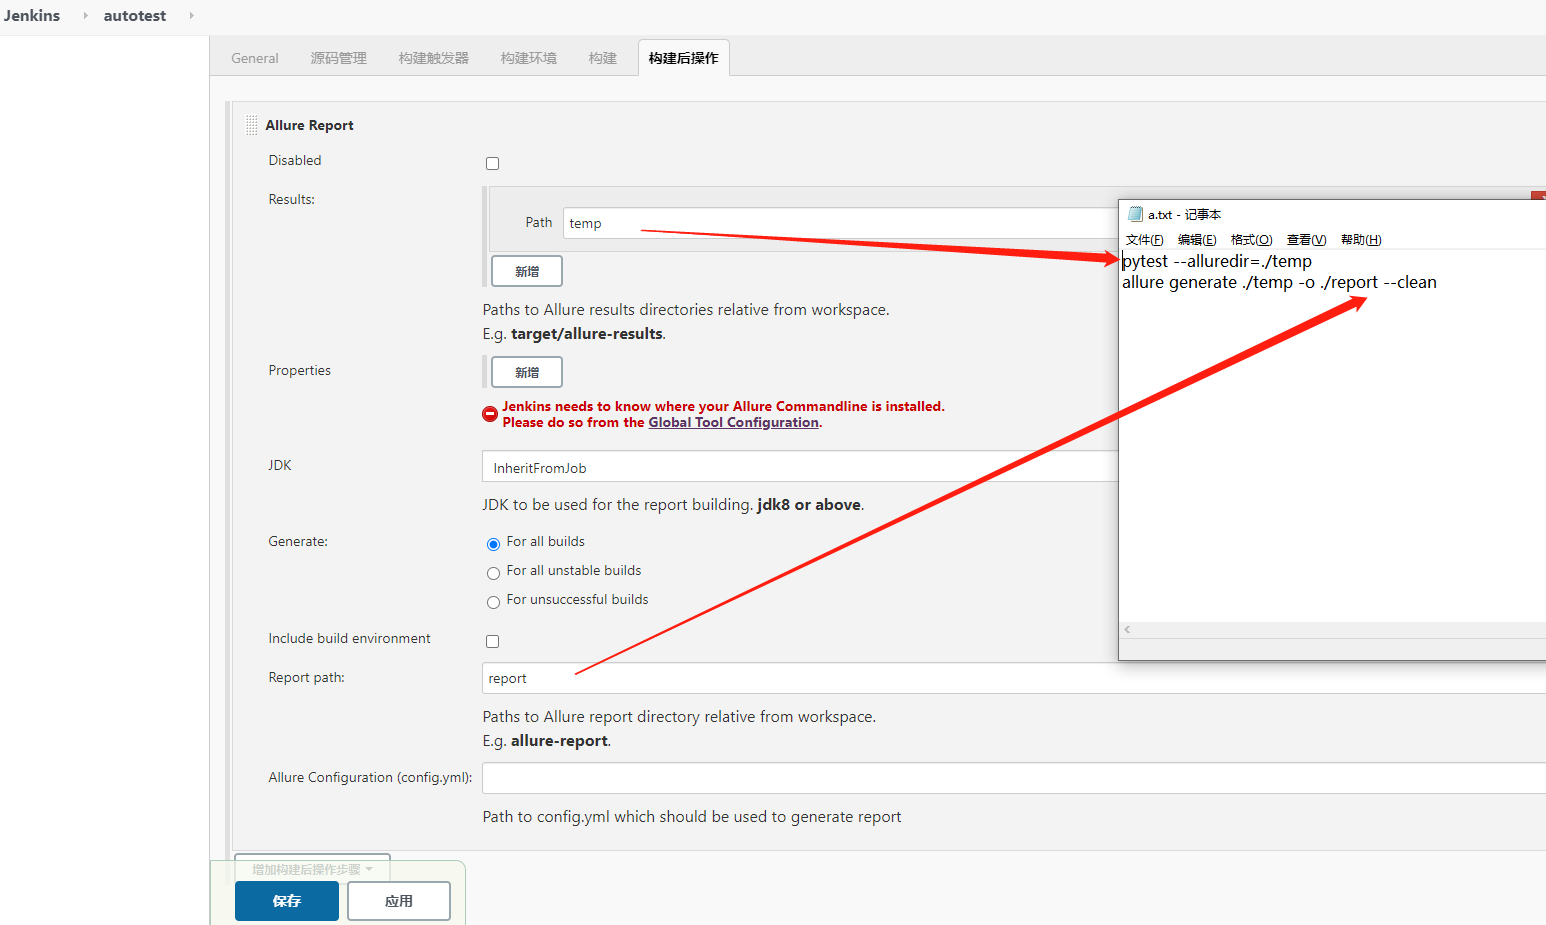Screen dimensions: 1546x925
Task: Open Notepad 格式(O) menu
Action: (x=1251, y=240)
